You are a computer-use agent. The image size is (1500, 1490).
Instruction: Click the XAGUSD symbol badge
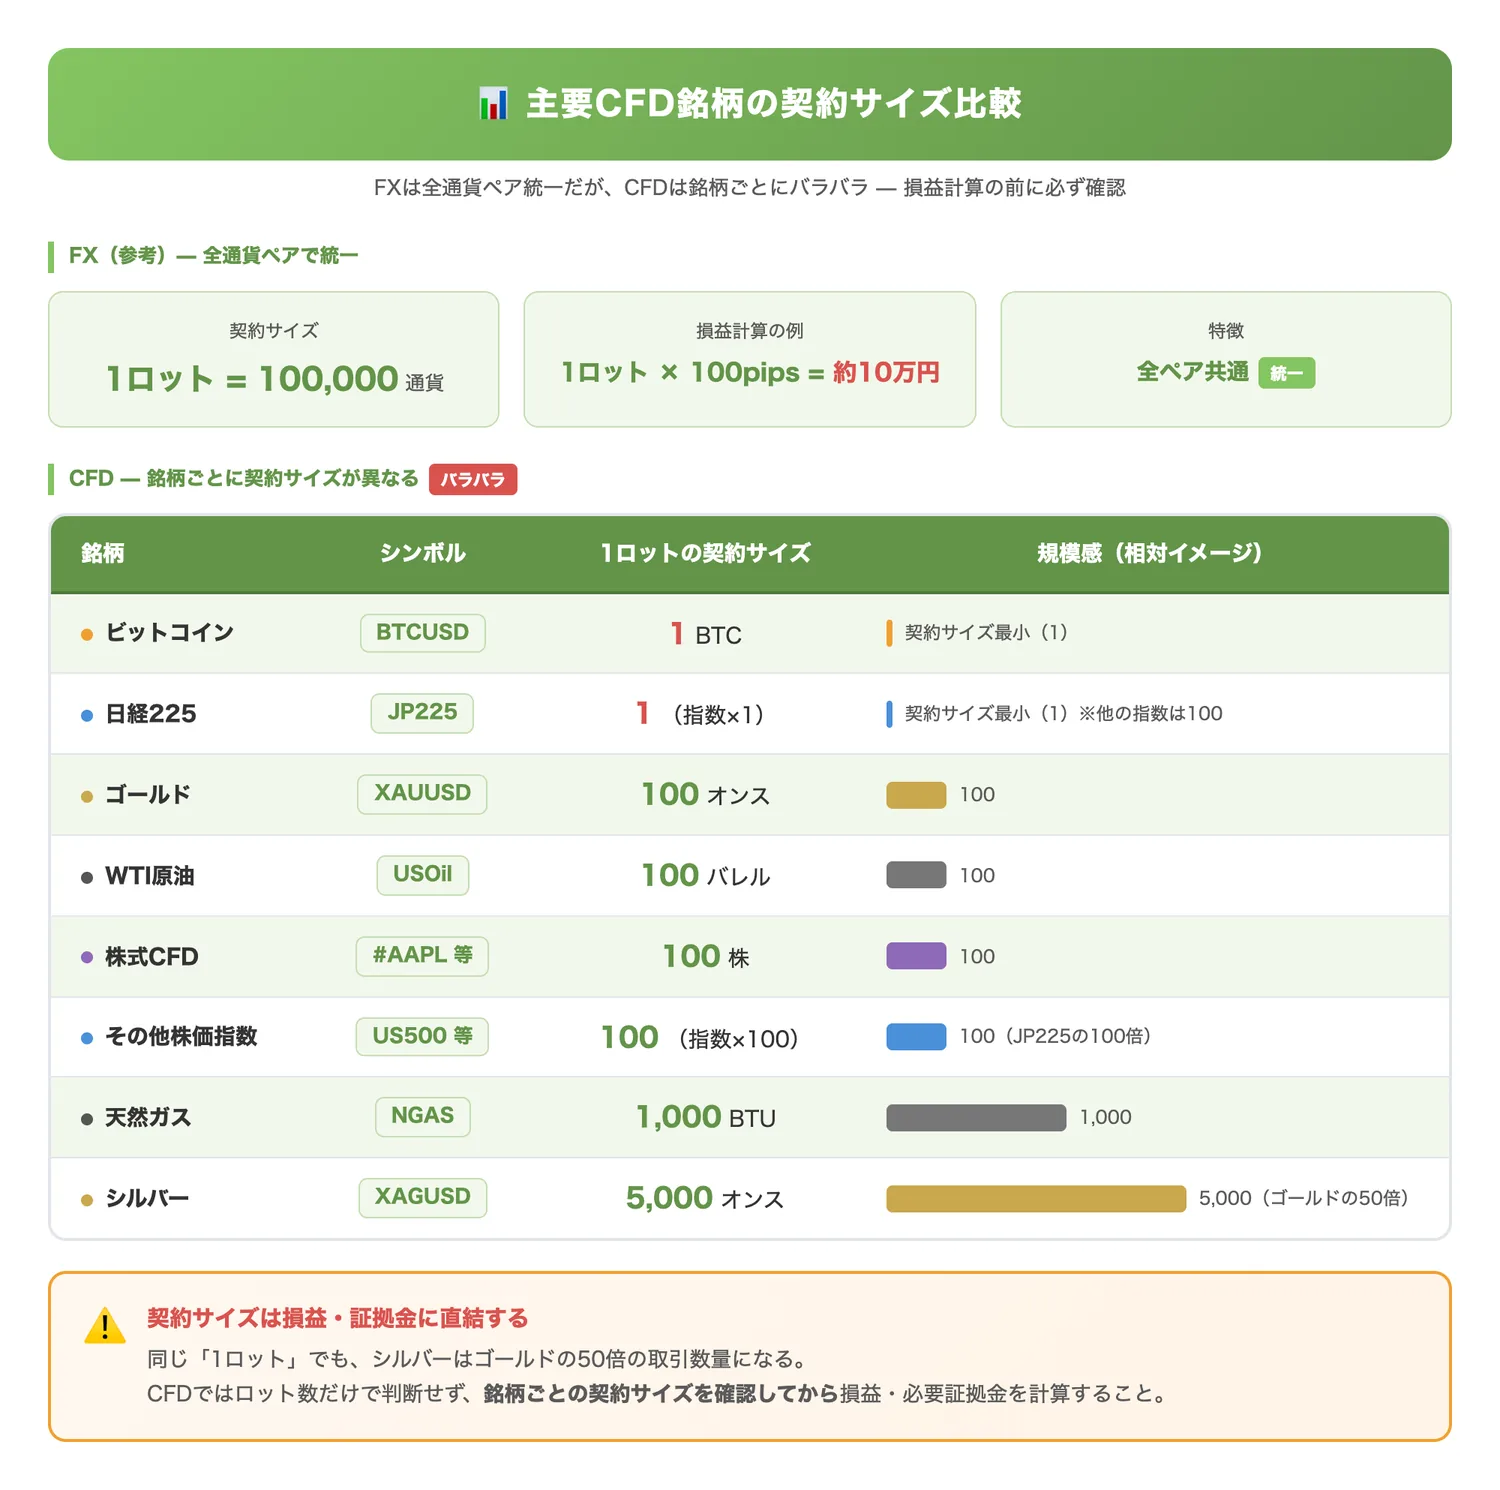(x=423, y=1198)
